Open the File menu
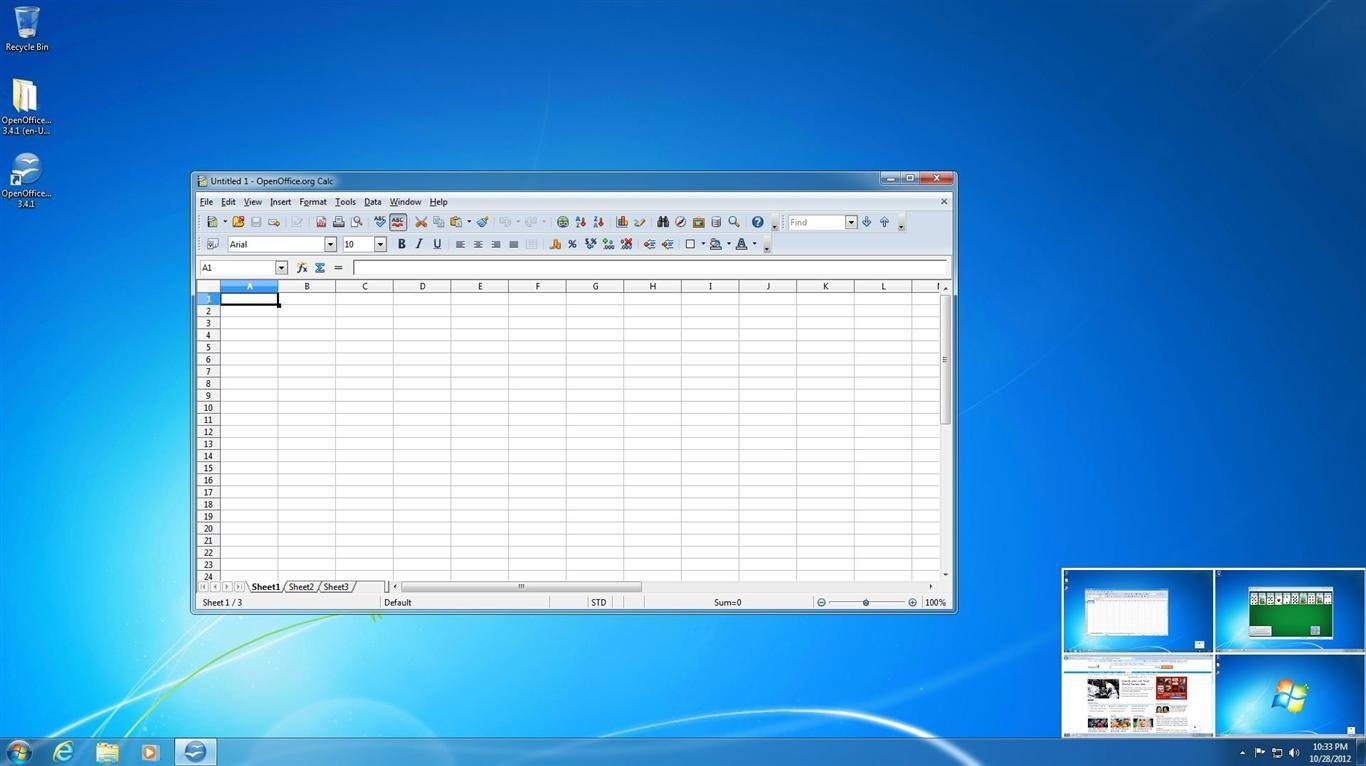 206,202
